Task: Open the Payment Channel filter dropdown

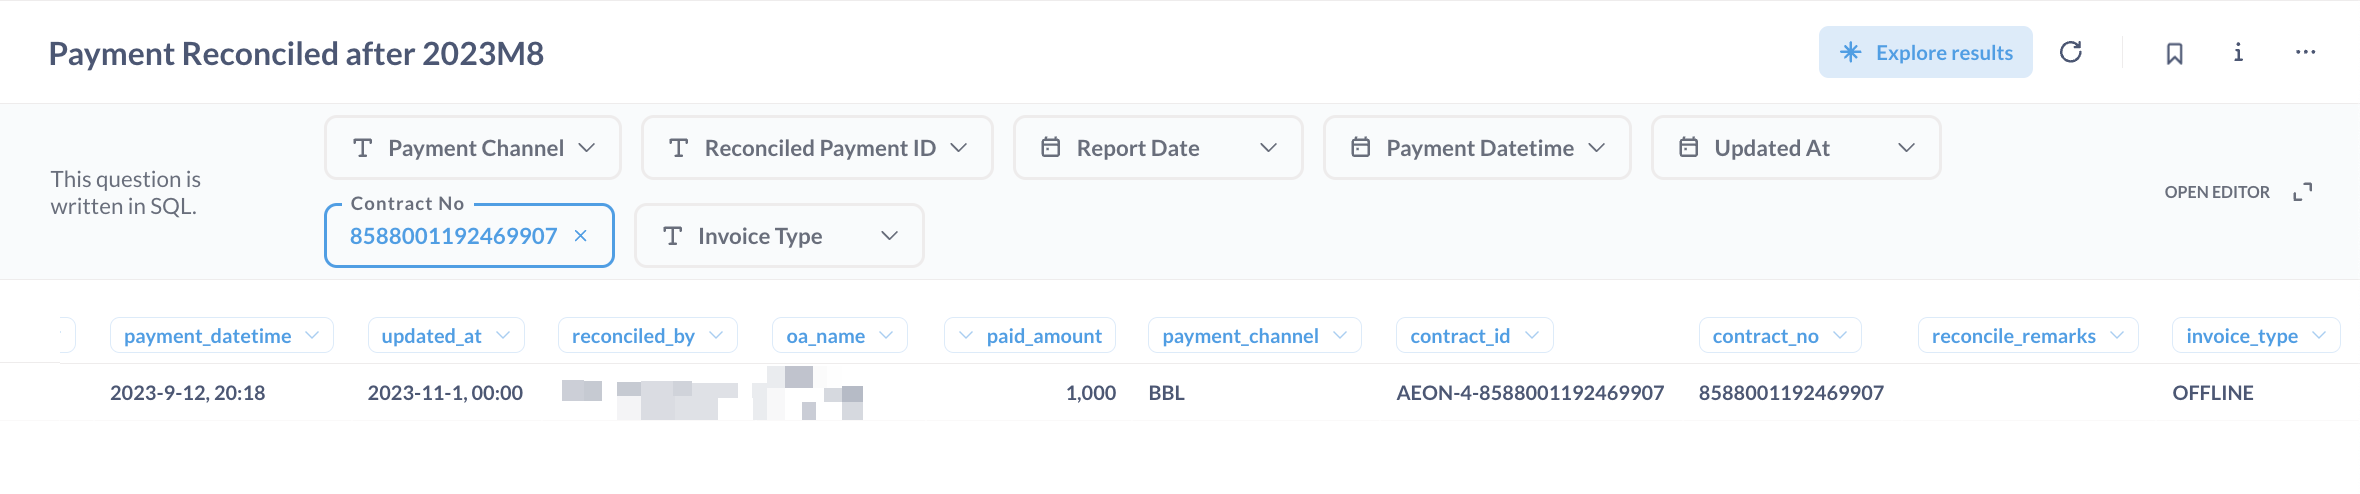Action: [x=473, y=148]
